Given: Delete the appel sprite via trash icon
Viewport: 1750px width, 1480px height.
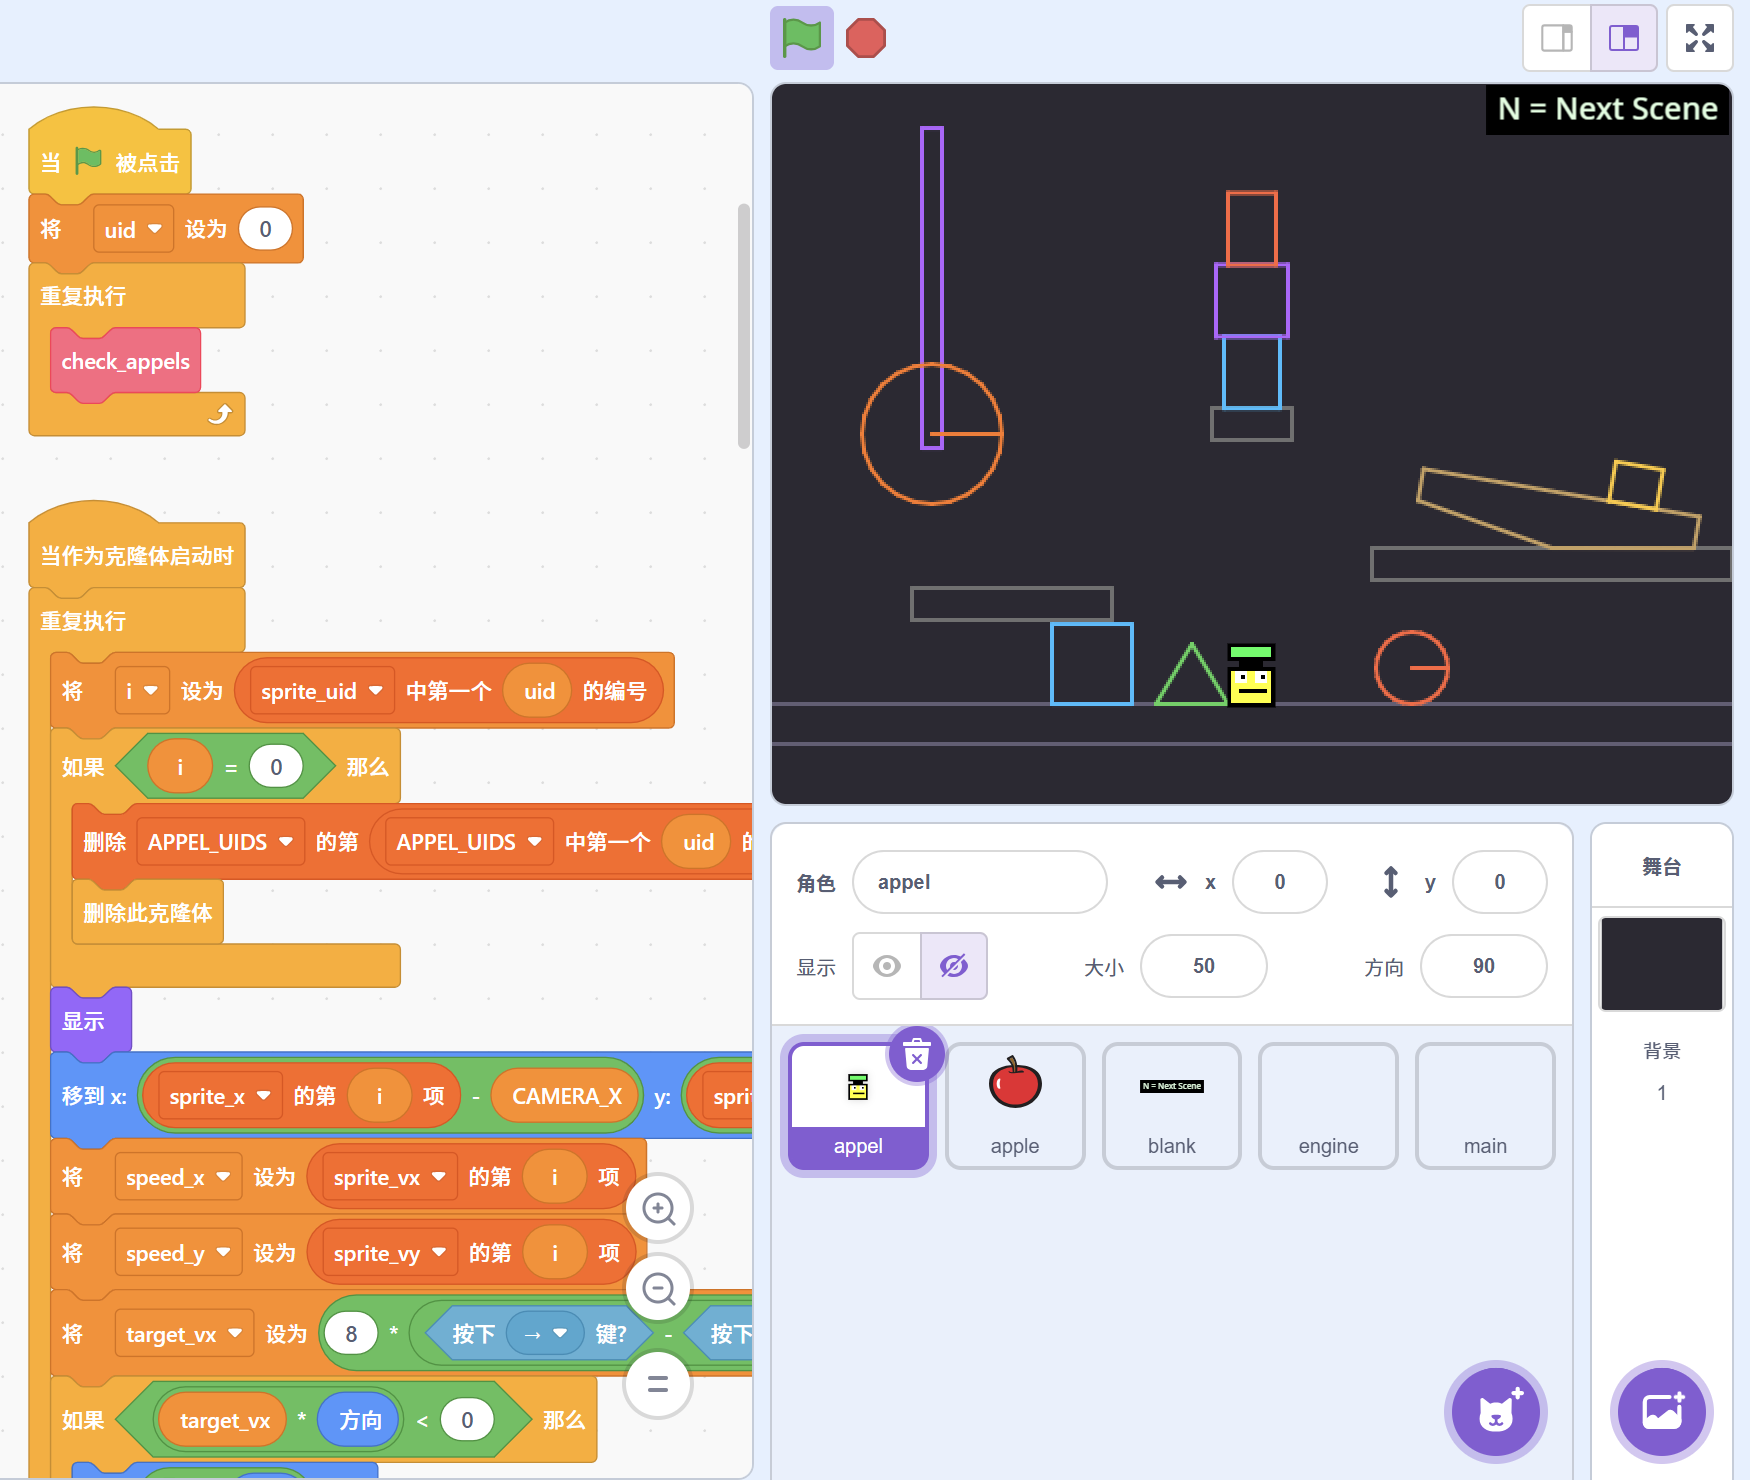Looking at the screenshot, I should pos(916,1054).
